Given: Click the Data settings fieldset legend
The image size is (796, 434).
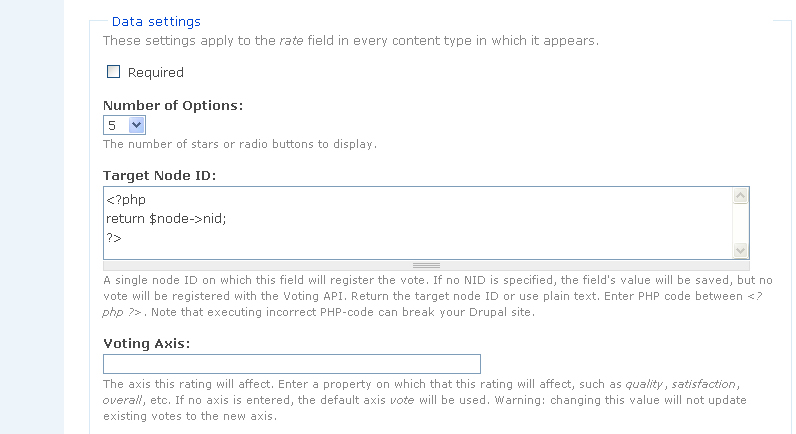Looking at the screenshot, I should pos(156,21).
